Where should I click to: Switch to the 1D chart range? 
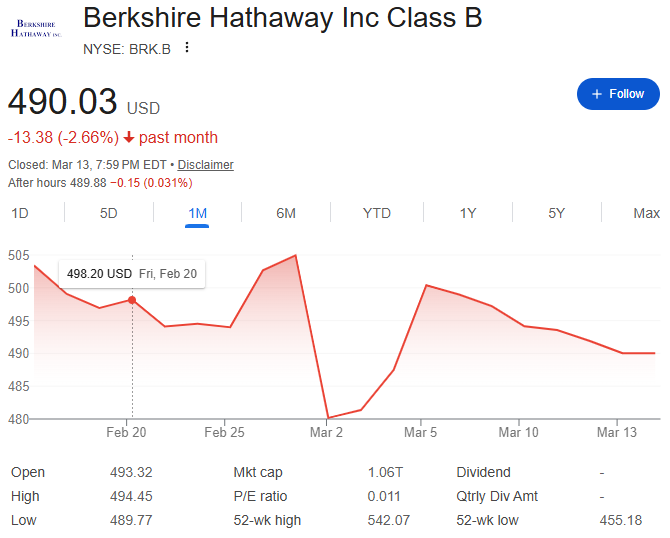19,213
